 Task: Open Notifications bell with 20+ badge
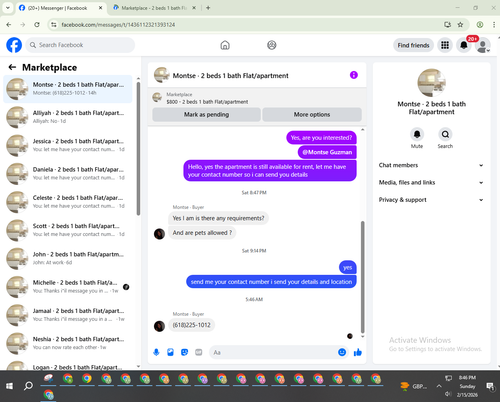click(x=464, y=45)
